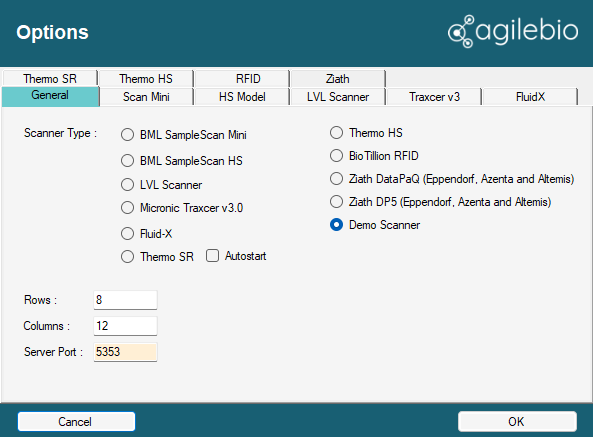Confirm settings with the OK button
Viewport: 593px width, 437px height.
[517, 422]
